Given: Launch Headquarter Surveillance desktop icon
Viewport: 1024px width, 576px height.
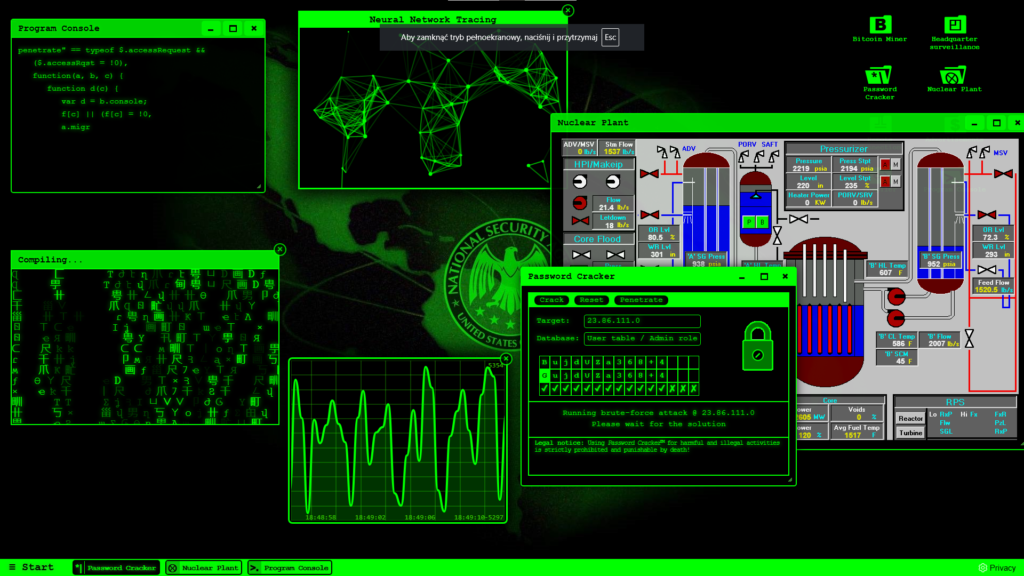Looking at the screenshot, I should click(955, 25).
